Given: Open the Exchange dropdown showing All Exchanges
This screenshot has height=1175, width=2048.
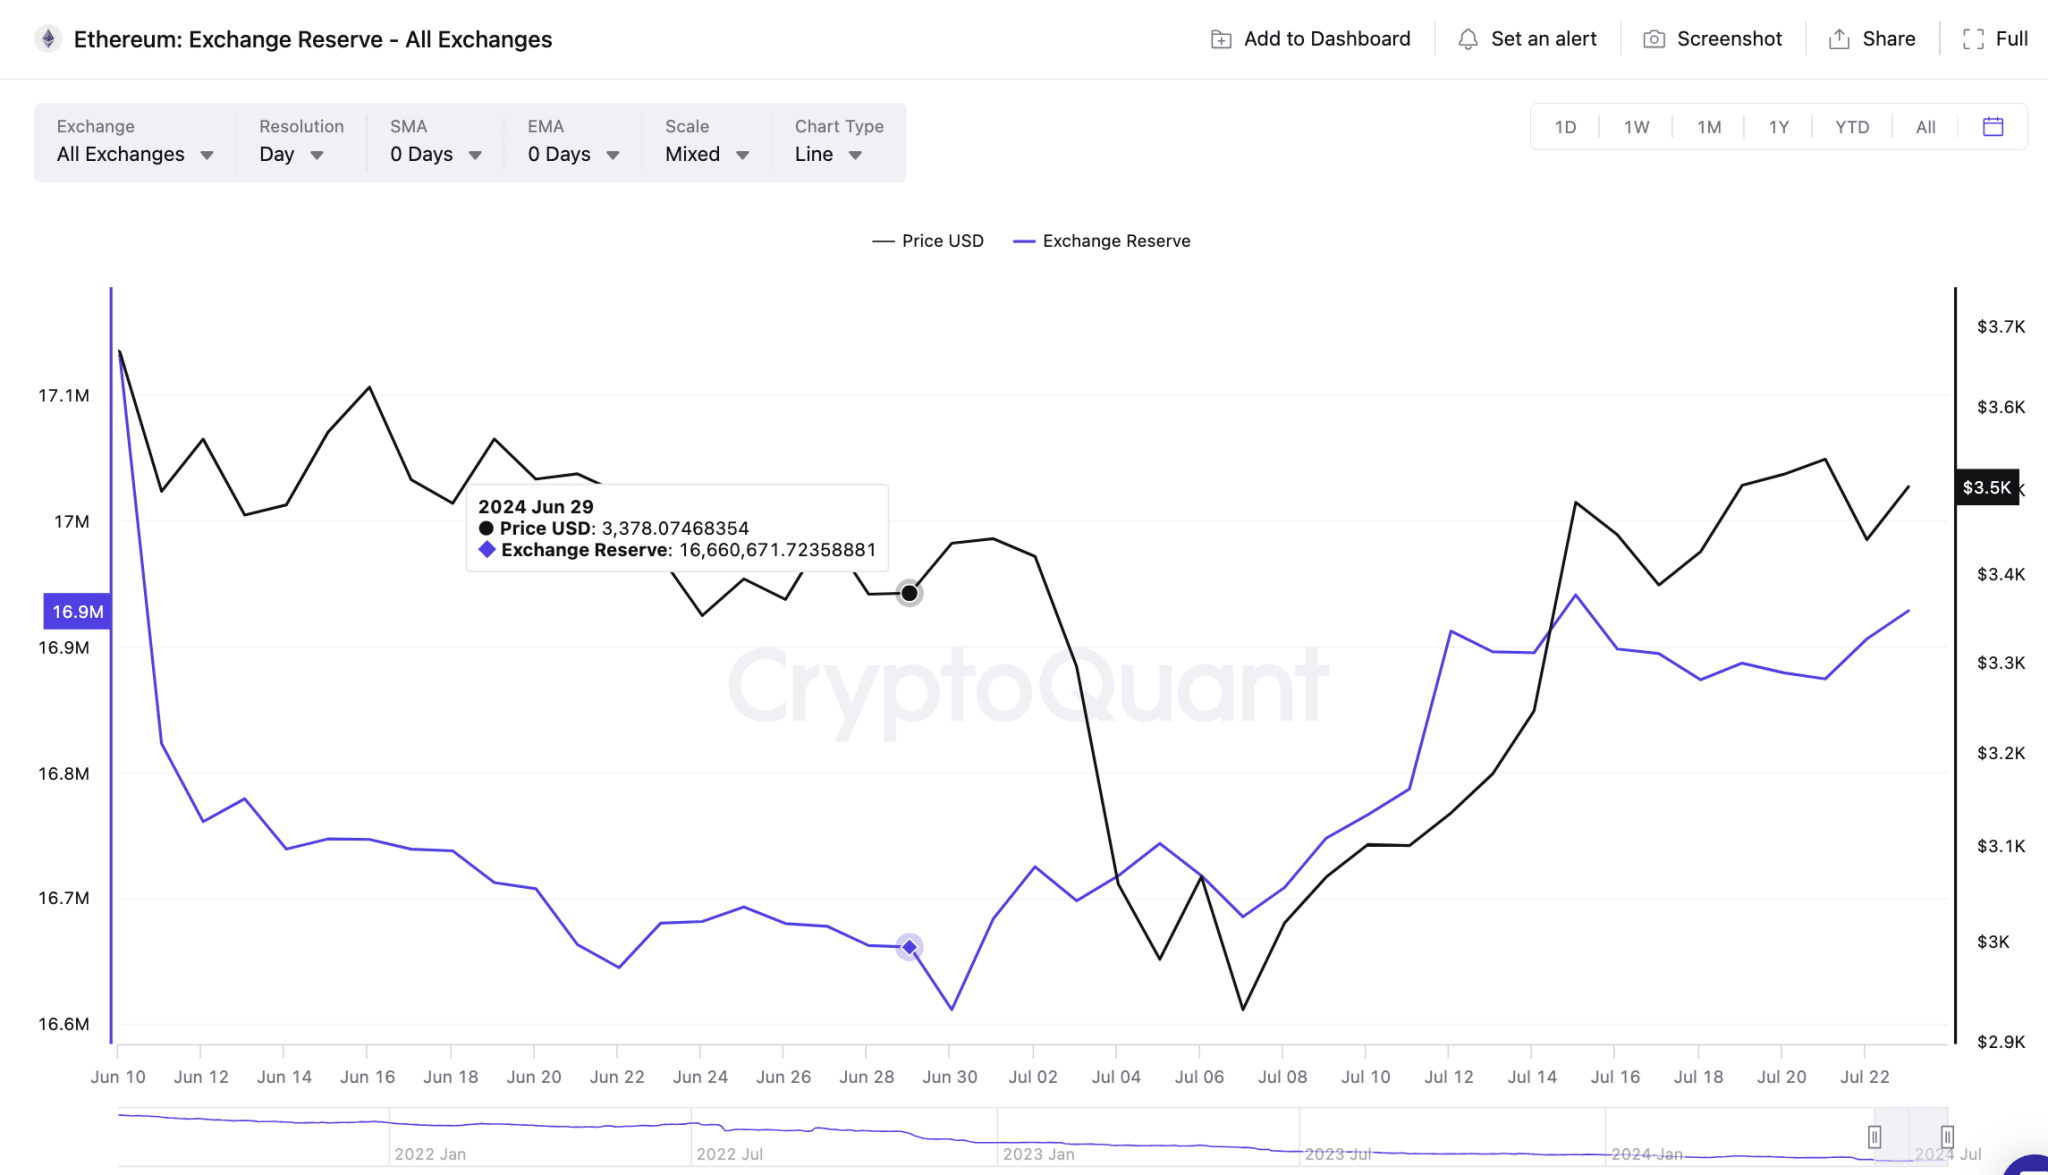Looking at the screenshot, I should 133,154.
